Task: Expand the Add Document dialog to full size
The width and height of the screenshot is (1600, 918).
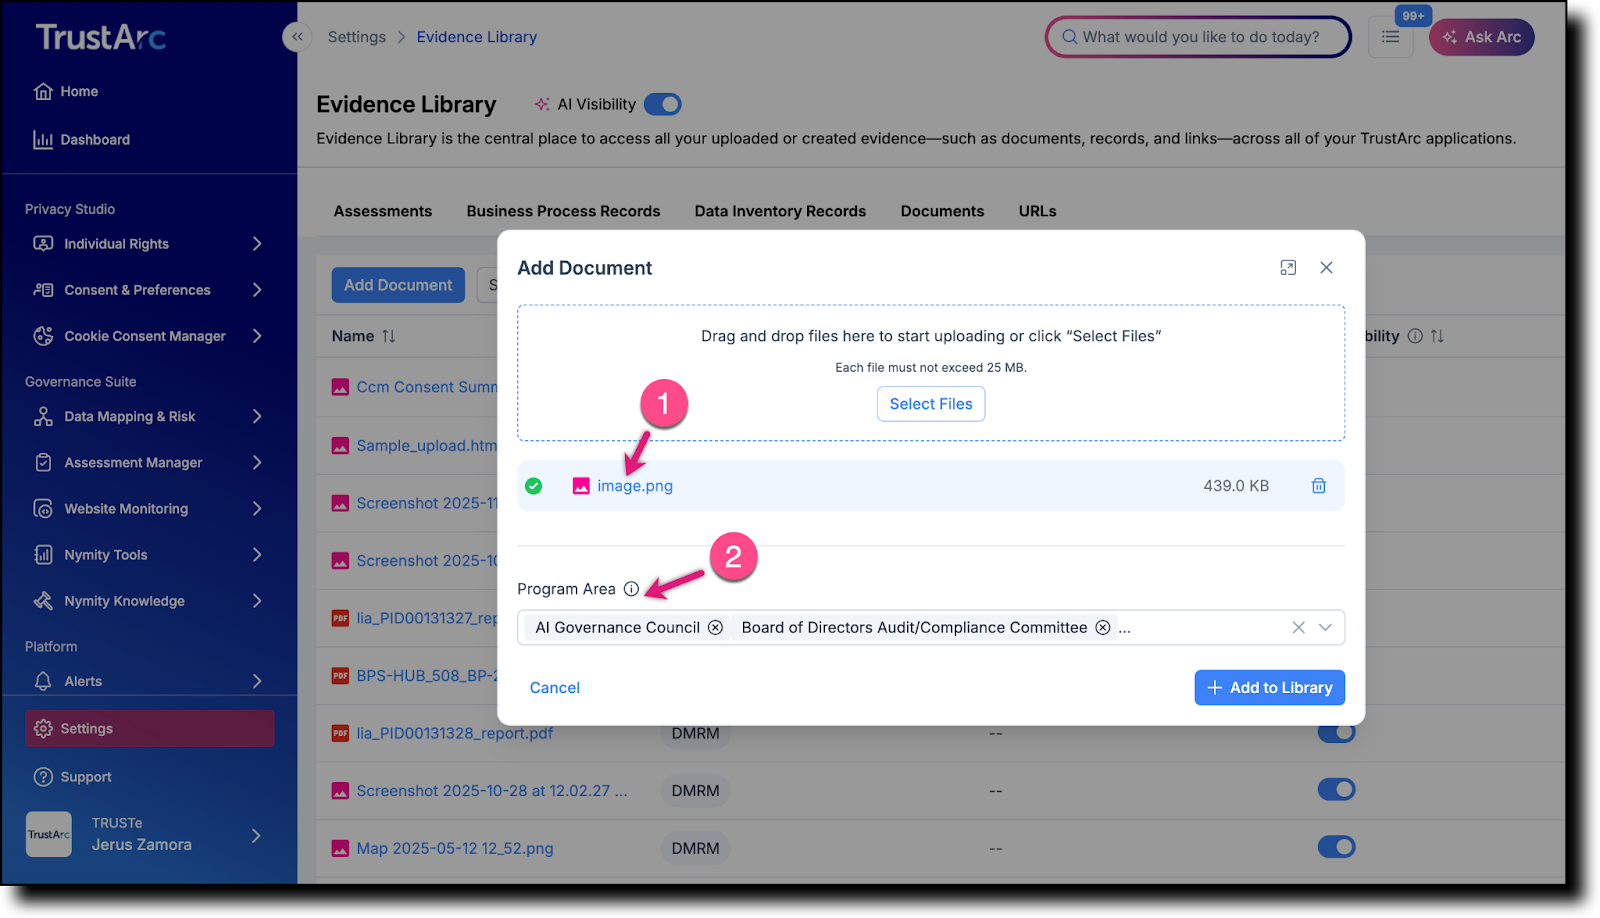Action: [x=1288, y=268]
